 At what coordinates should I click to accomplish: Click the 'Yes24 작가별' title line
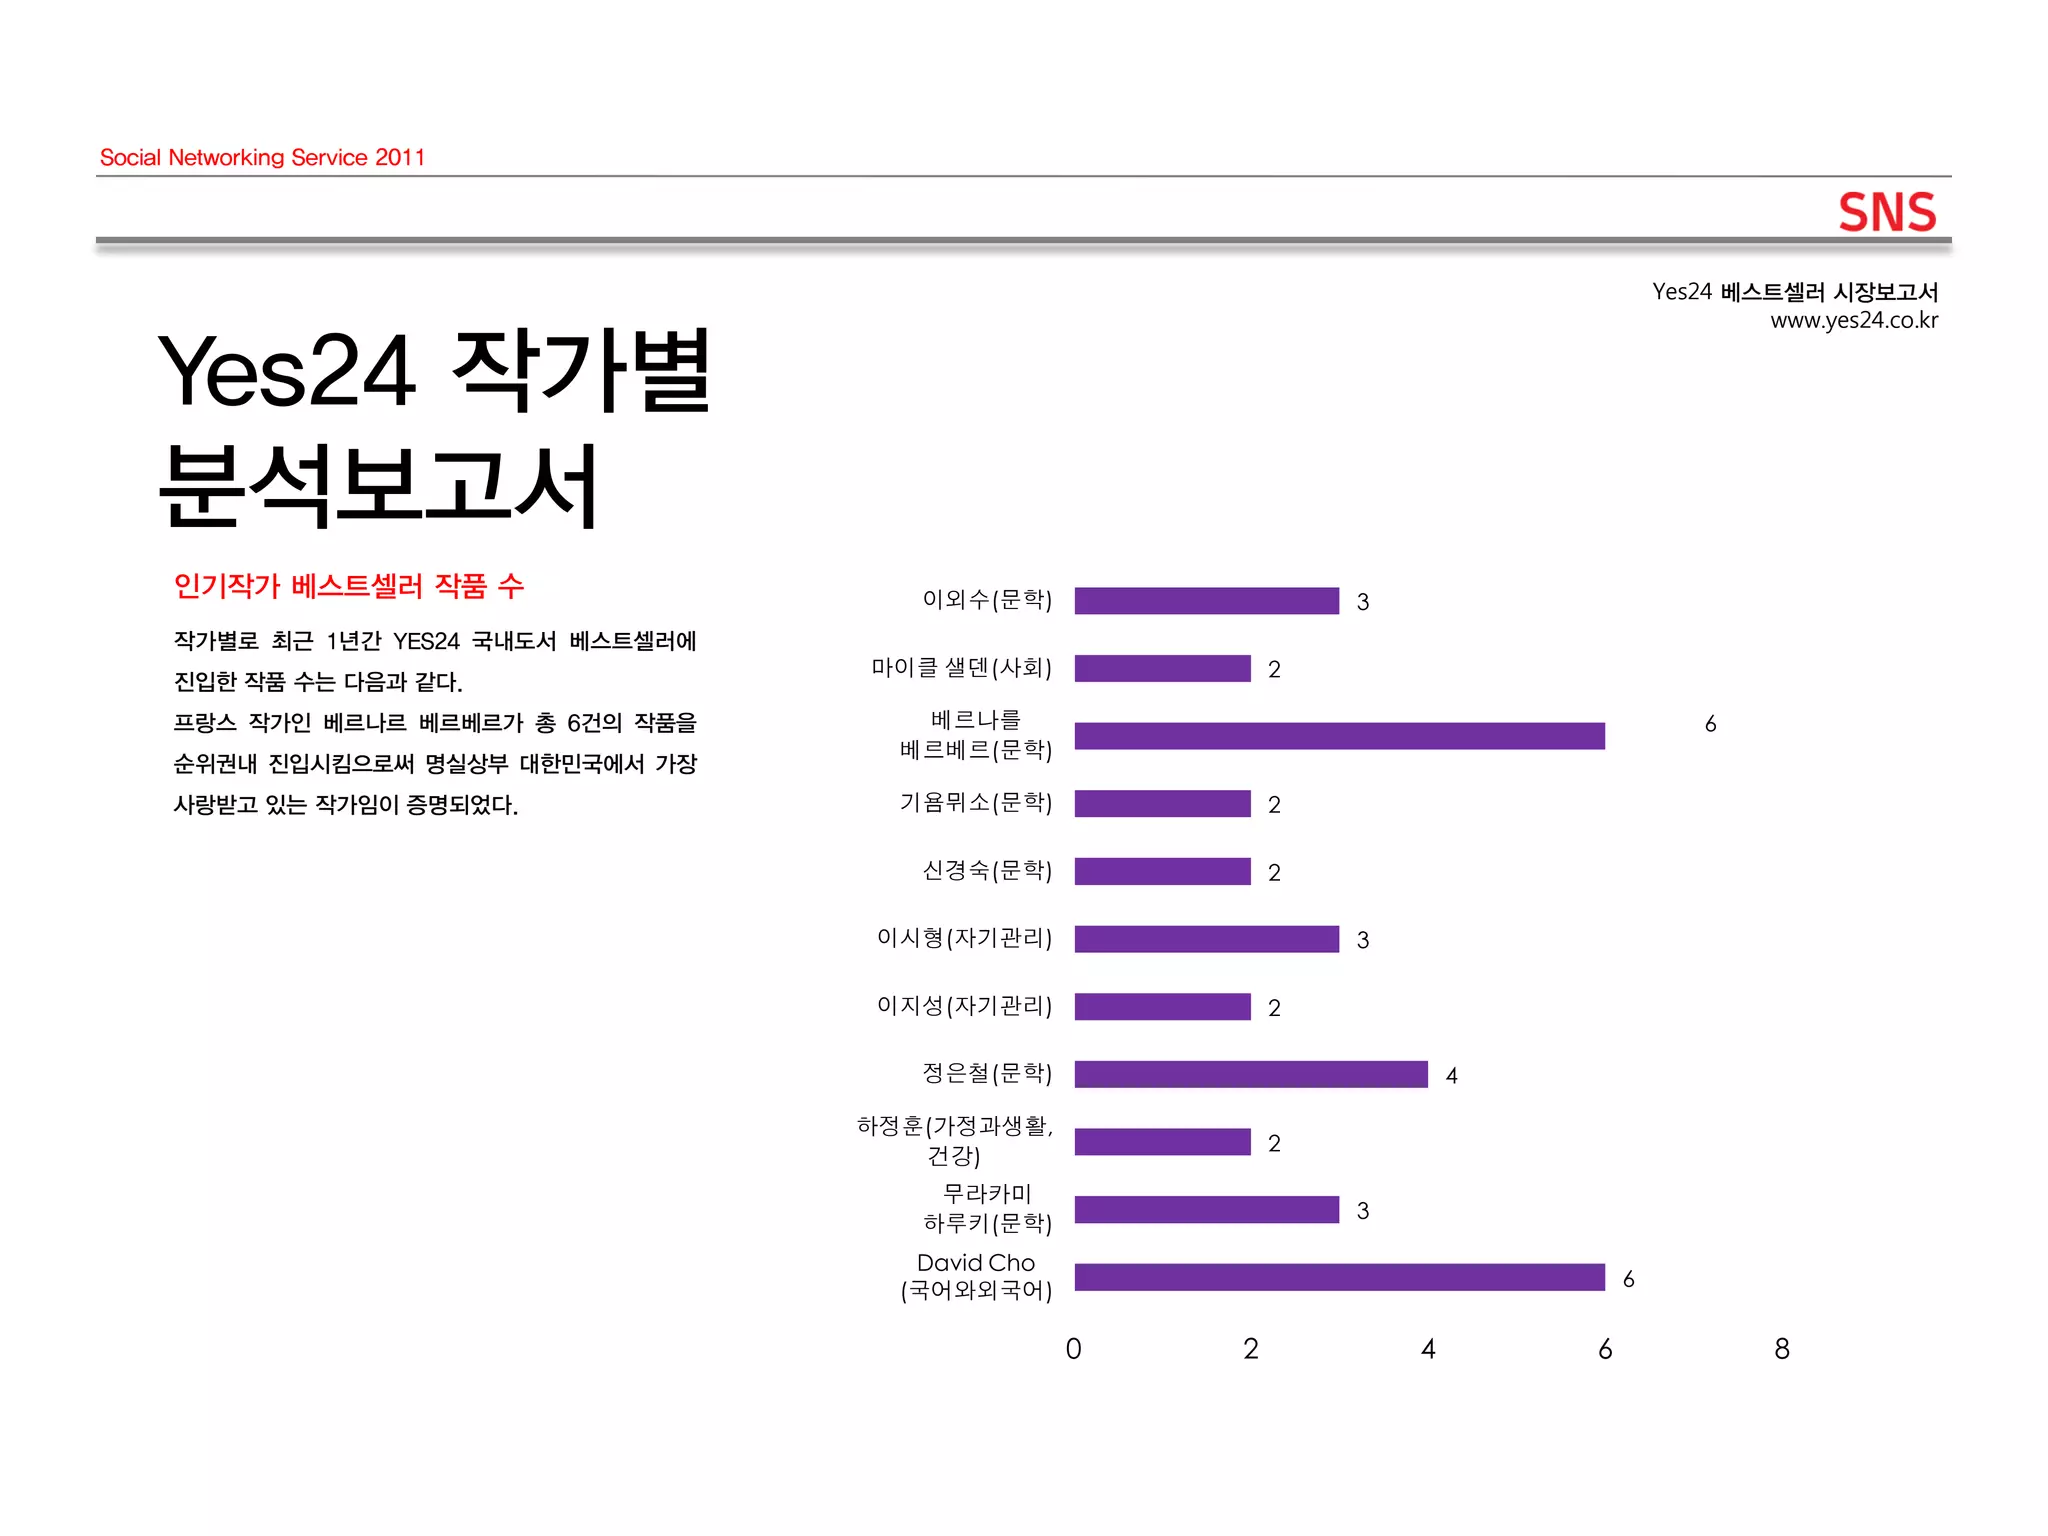tap(434, 371)
